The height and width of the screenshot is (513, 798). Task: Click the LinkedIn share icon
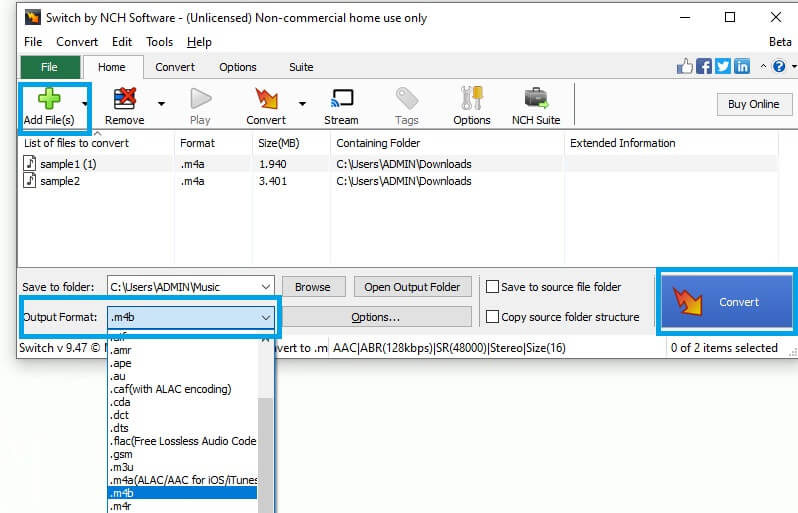(742, 66)
